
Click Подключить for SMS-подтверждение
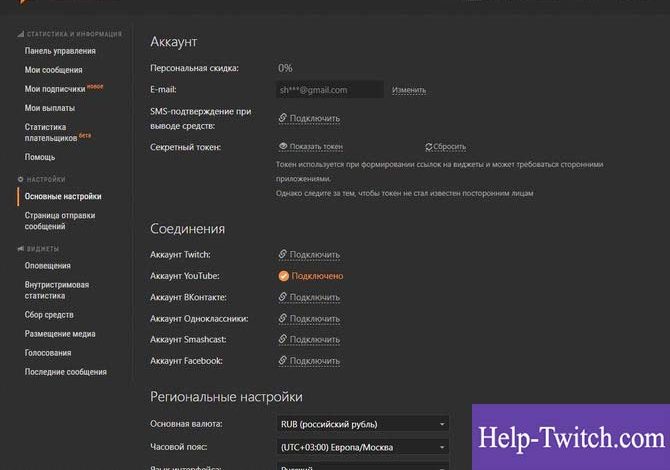pyautogui.click(x=314, y=118)
